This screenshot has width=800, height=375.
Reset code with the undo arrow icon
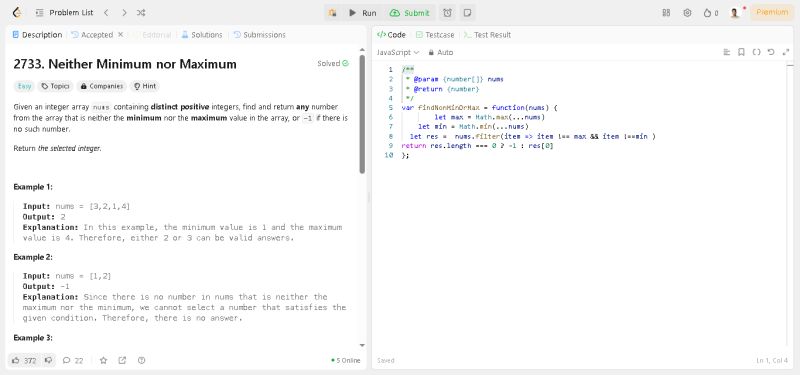771,52
